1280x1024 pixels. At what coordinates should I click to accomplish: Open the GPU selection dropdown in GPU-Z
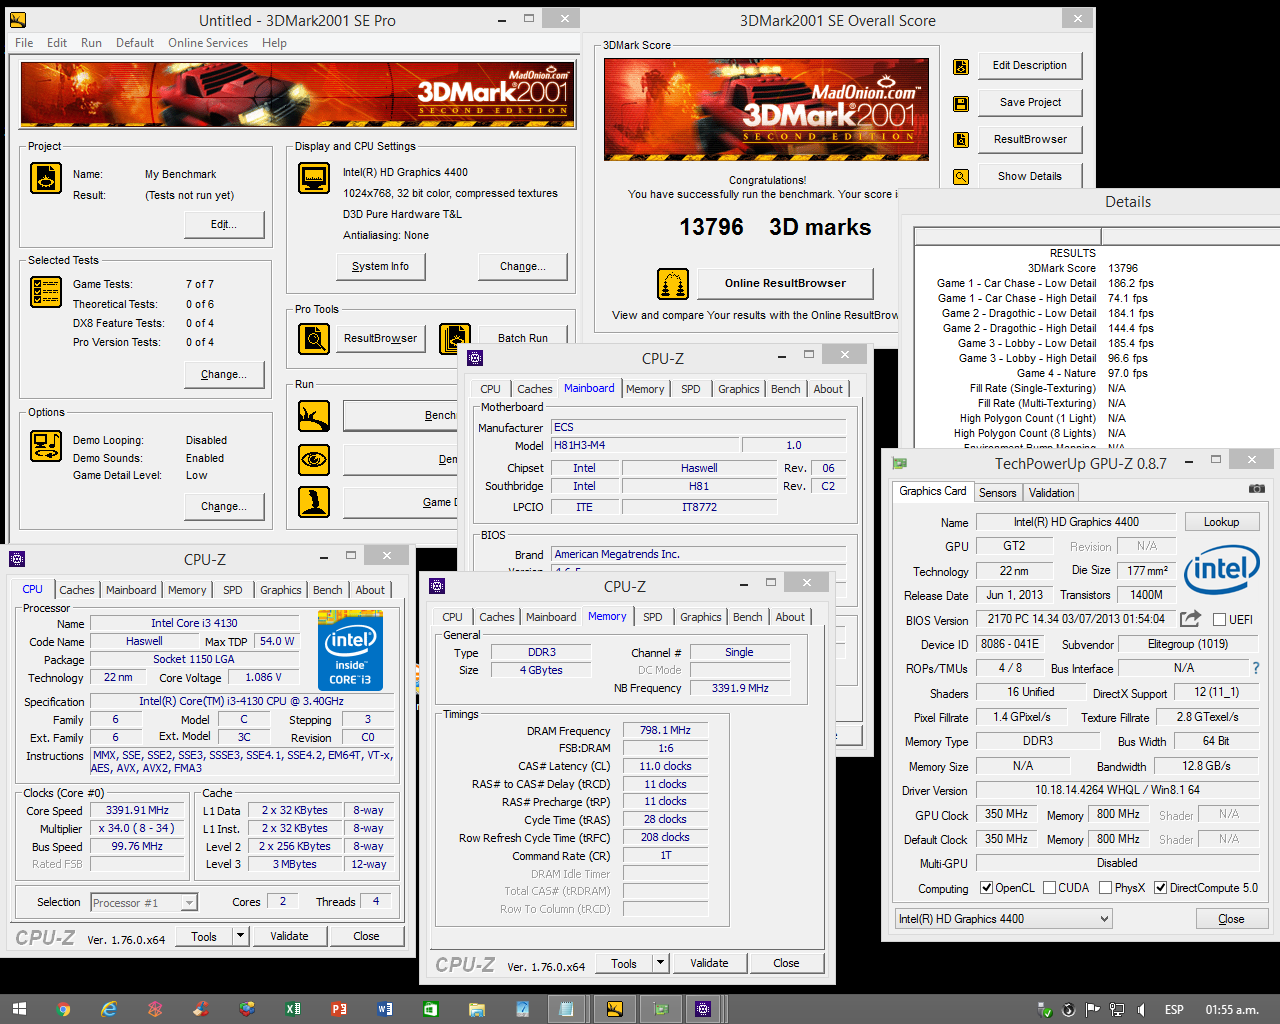click(x=1003, y=919)
